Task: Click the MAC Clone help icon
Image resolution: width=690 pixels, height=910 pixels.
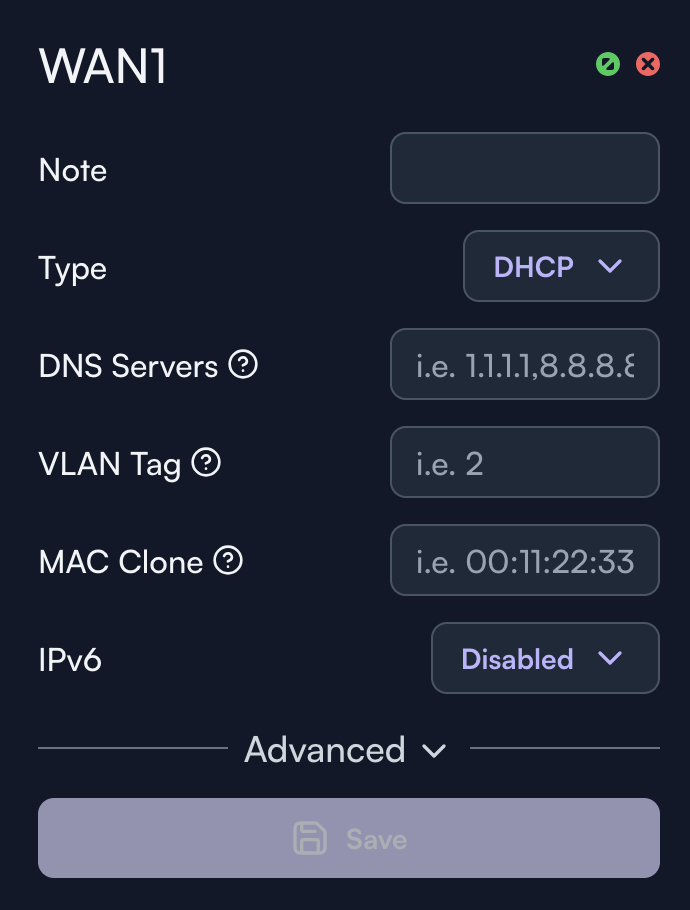Action: tap(229, 561)
